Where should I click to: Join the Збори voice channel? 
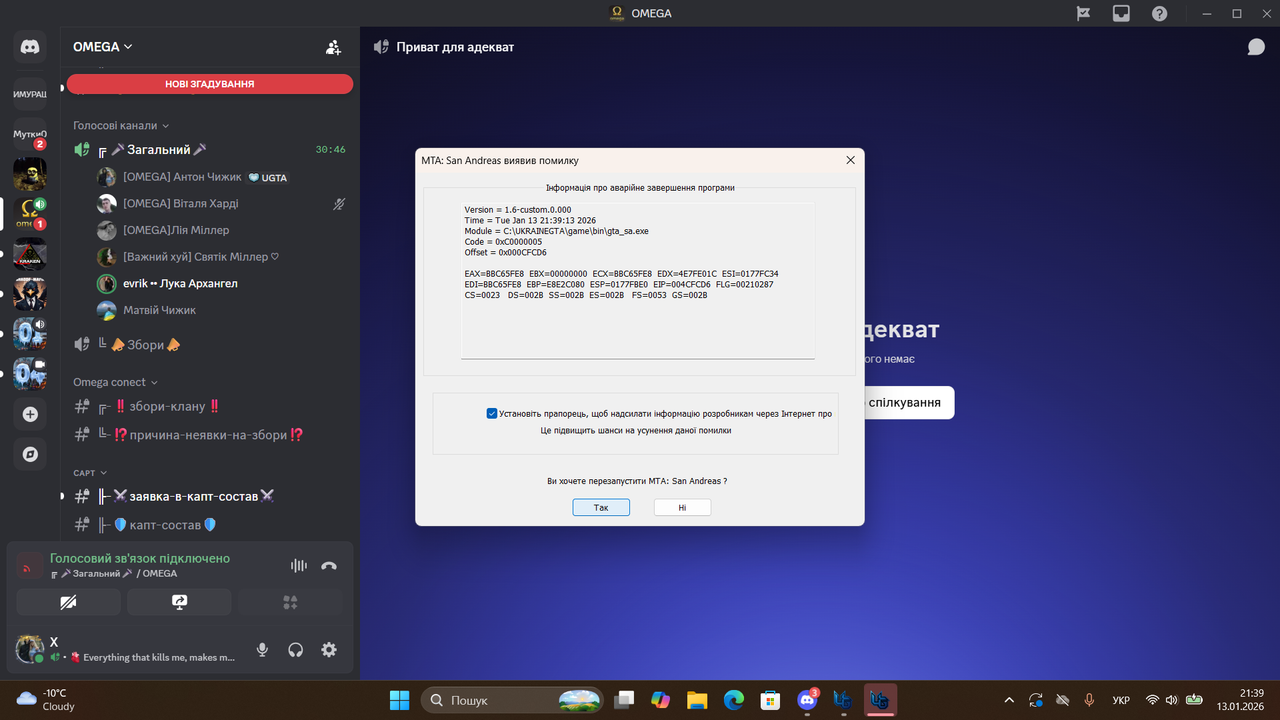(210, 345)
